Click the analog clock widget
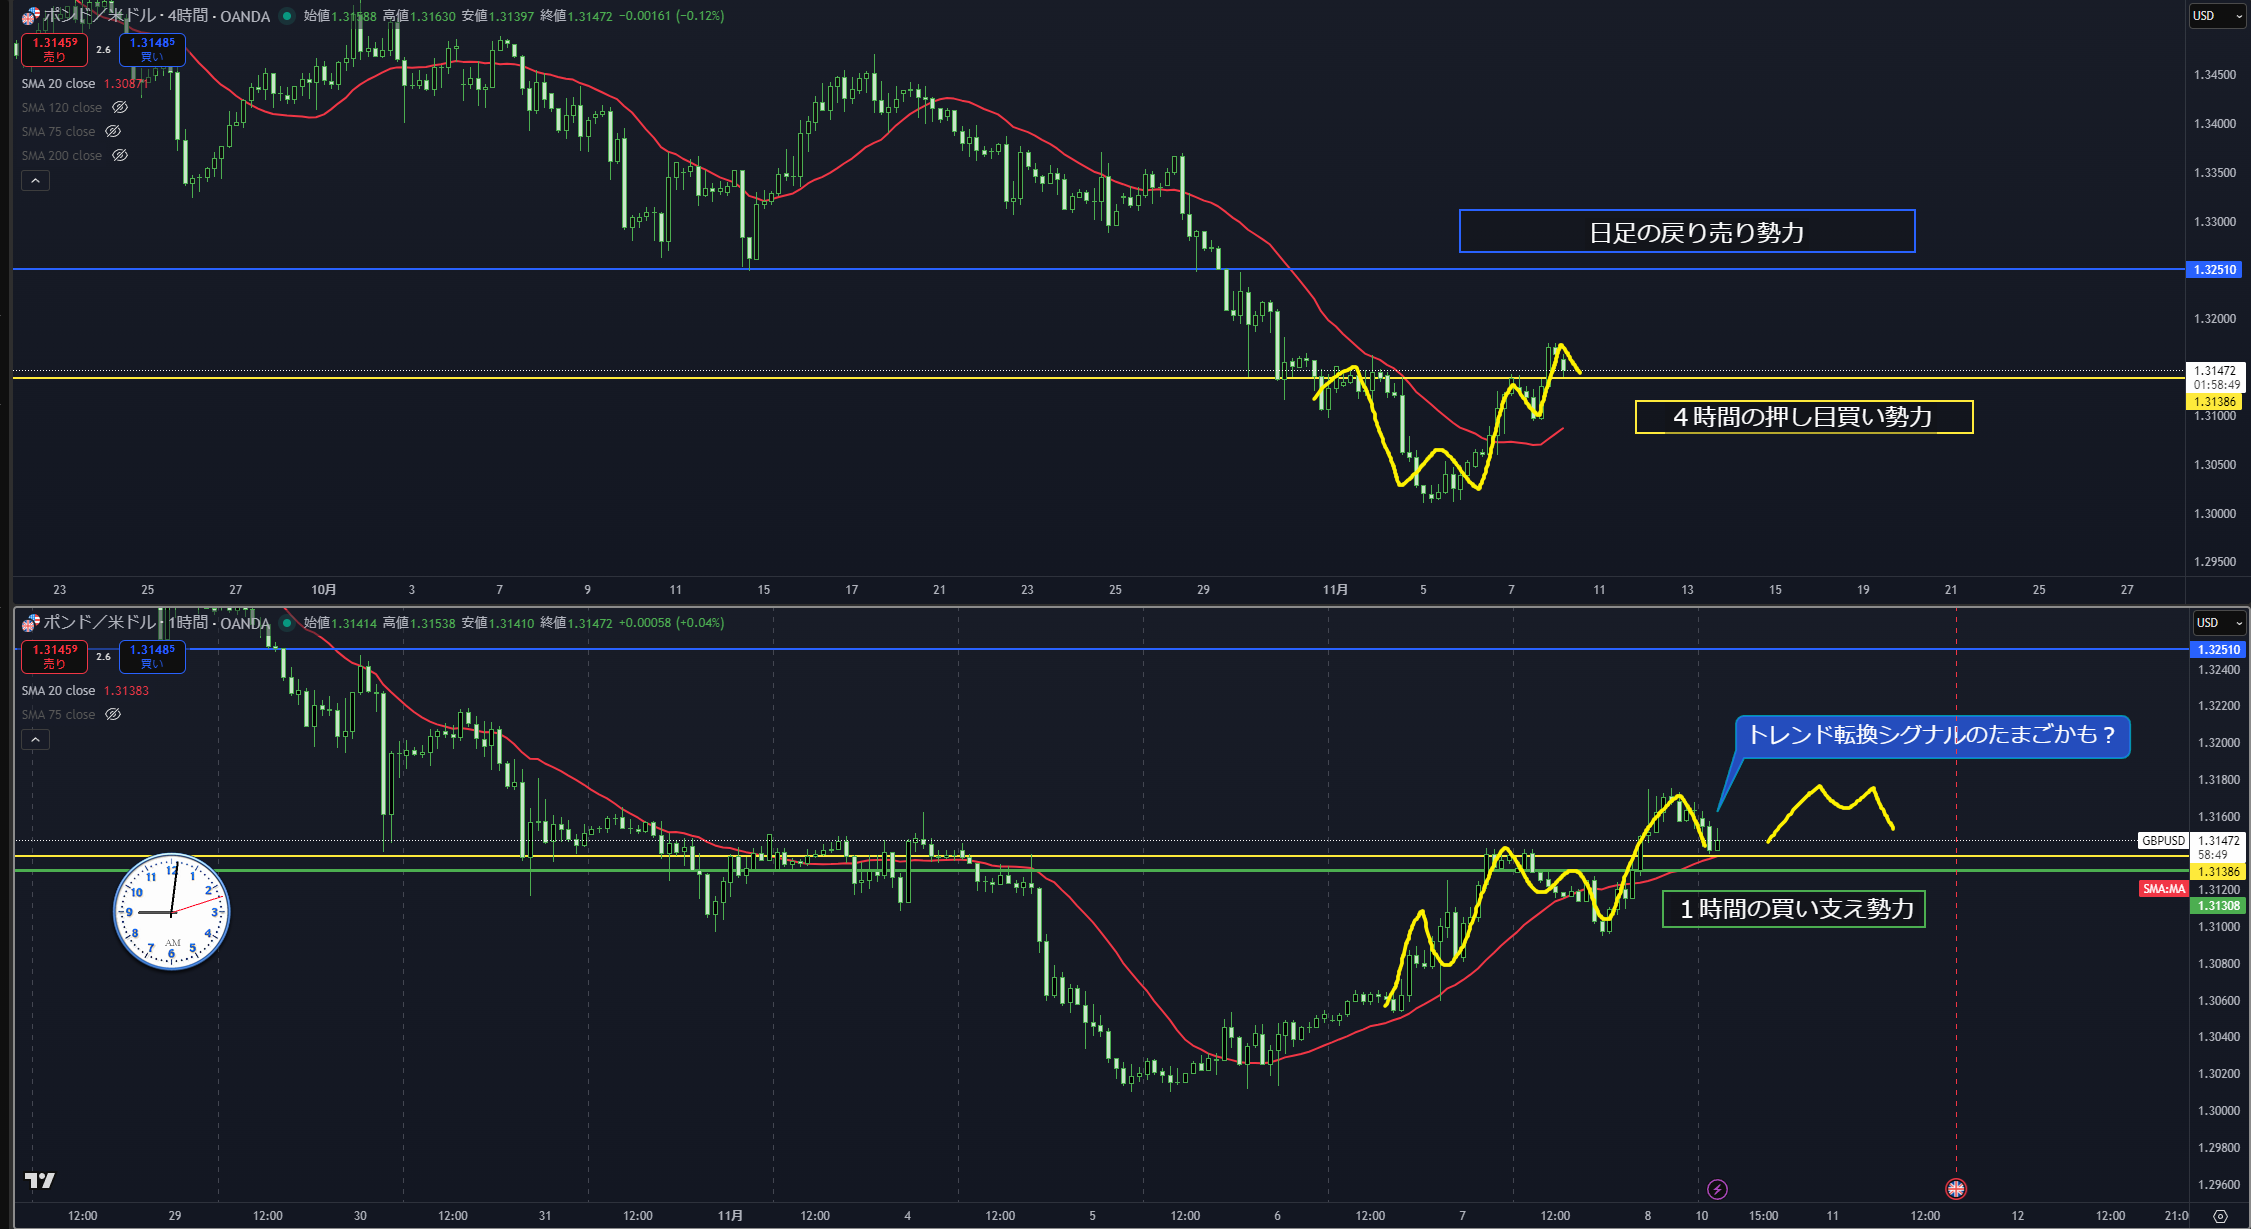 pyautogui.click(x=172, y=912)
